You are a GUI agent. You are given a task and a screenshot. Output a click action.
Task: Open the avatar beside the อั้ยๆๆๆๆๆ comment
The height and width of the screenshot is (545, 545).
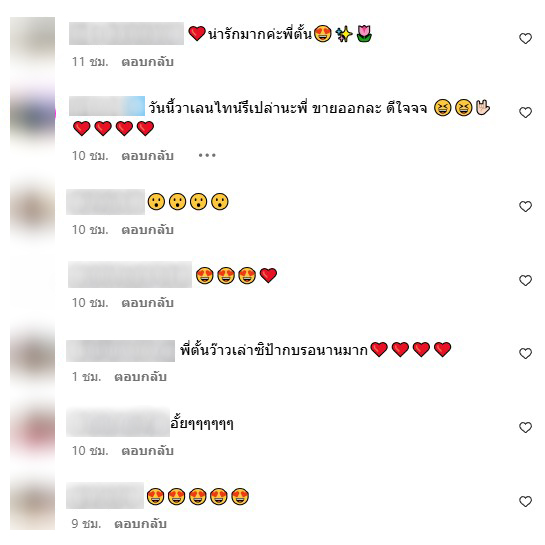click(32, 431)
